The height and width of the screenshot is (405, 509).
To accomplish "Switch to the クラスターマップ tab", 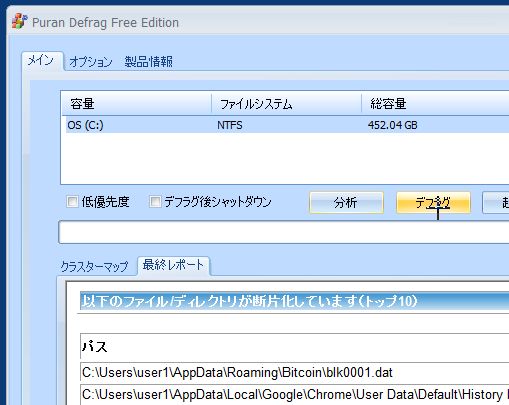I will click(94, 266).
